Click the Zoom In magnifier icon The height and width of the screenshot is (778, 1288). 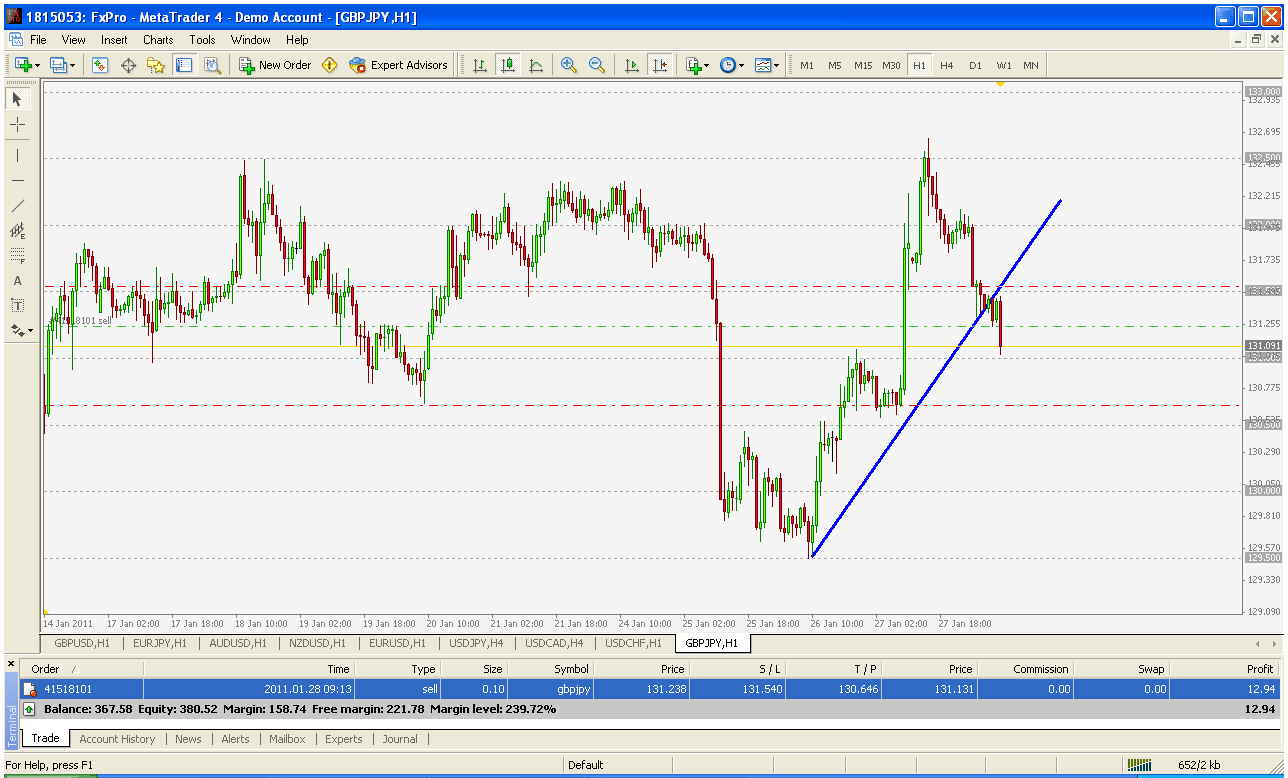coord(569,65)
